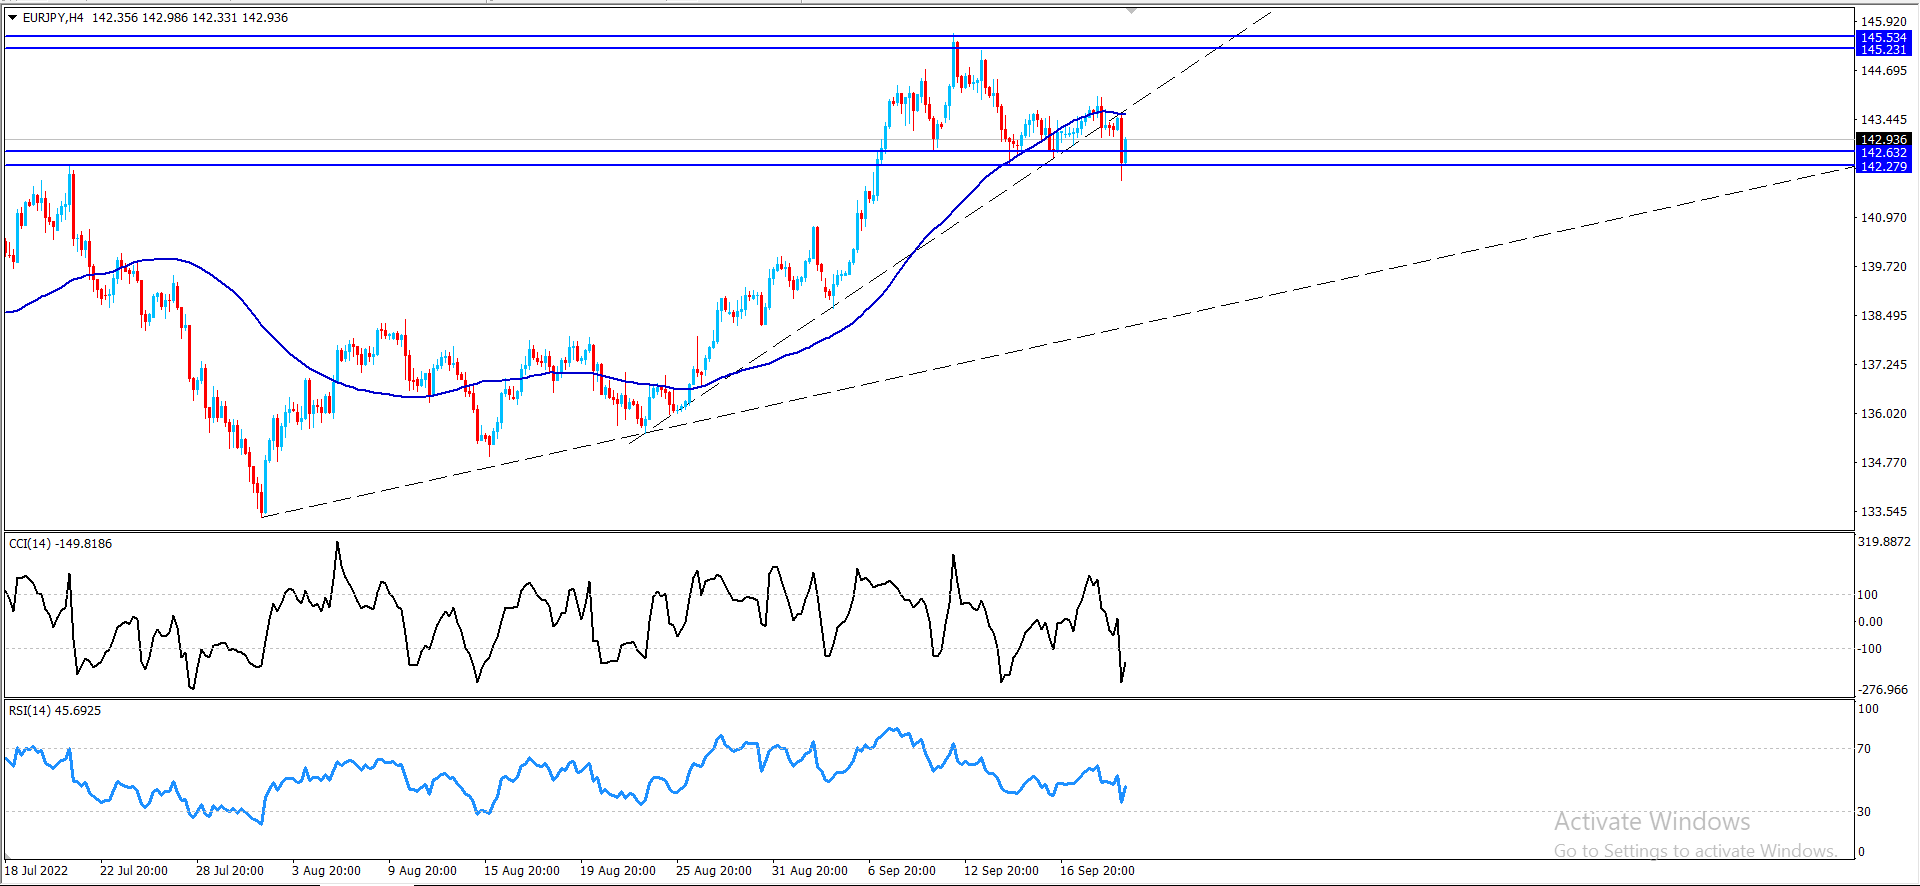Click the 140.970 price scale value
The width and height of the screenshot is (1920, 886).
pyautogui.click(x=1883, y=218)
